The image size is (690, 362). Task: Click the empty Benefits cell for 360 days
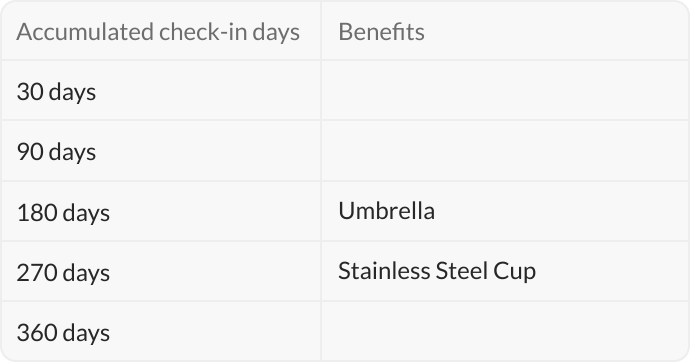point(505,331)
